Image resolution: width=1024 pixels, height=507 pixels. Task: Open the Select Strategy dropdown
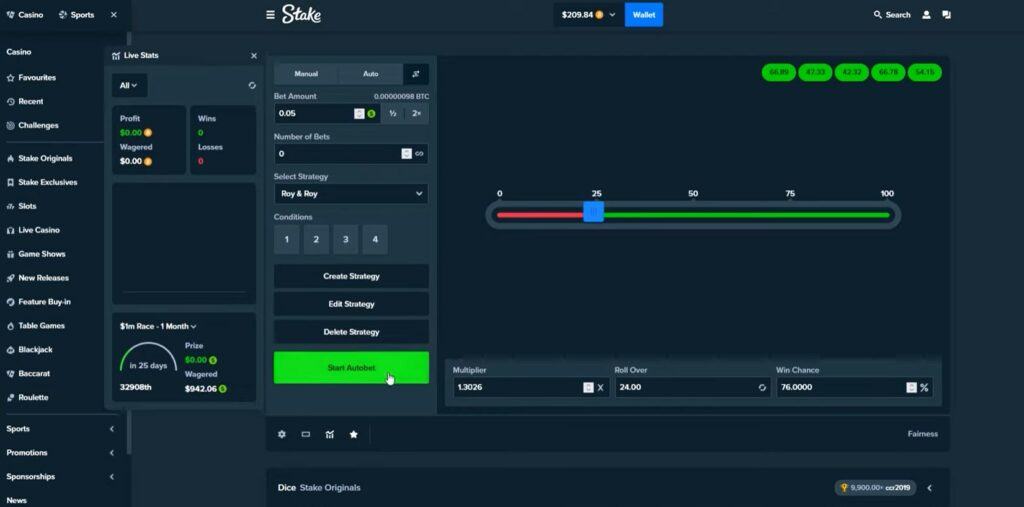(351, 194)
